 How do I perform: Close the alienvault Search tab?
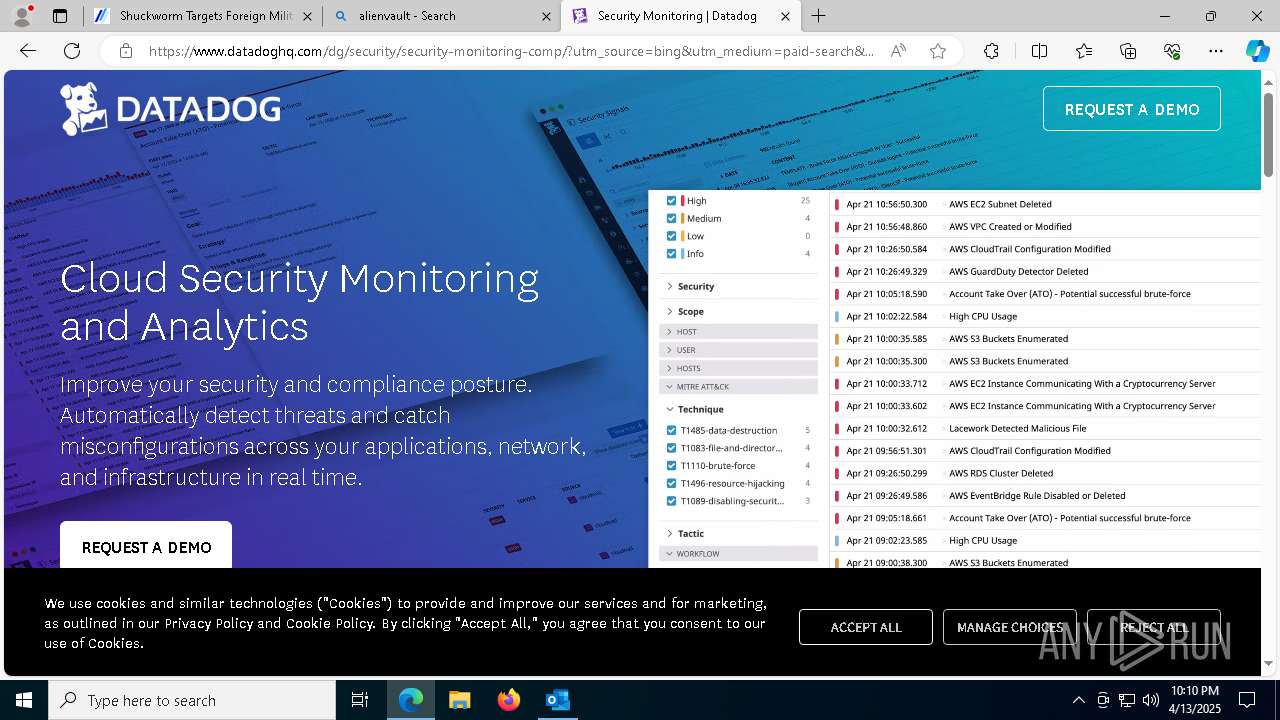point(546,16)
